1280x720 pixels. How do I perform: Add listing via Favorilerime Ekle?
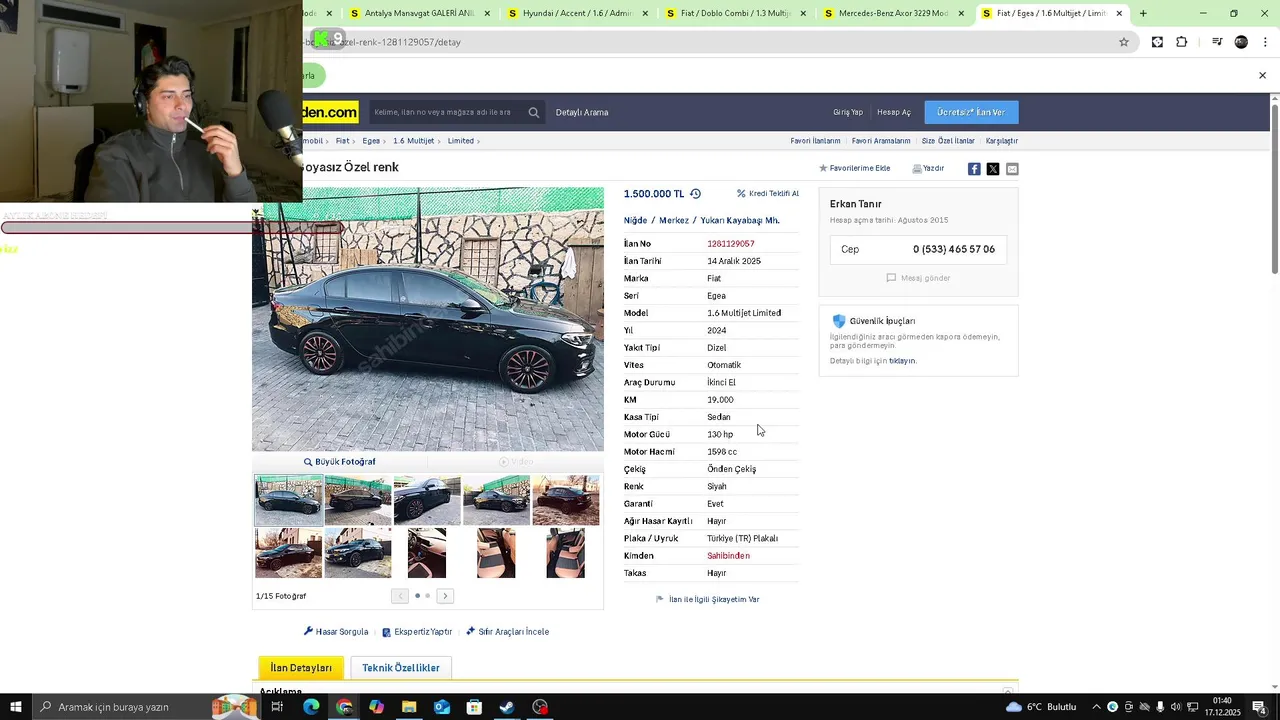tap(855, 168)
